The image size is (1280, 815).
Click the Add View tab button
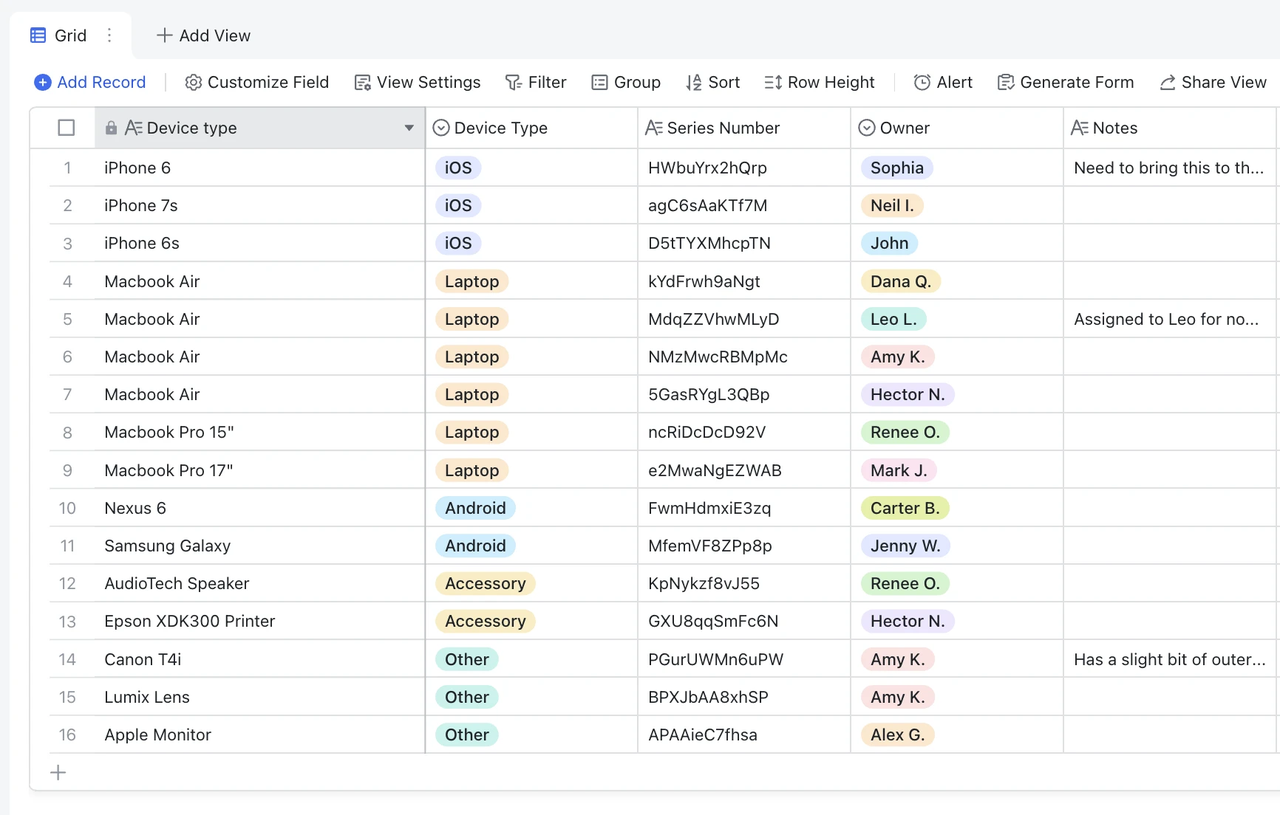(203, 36)
